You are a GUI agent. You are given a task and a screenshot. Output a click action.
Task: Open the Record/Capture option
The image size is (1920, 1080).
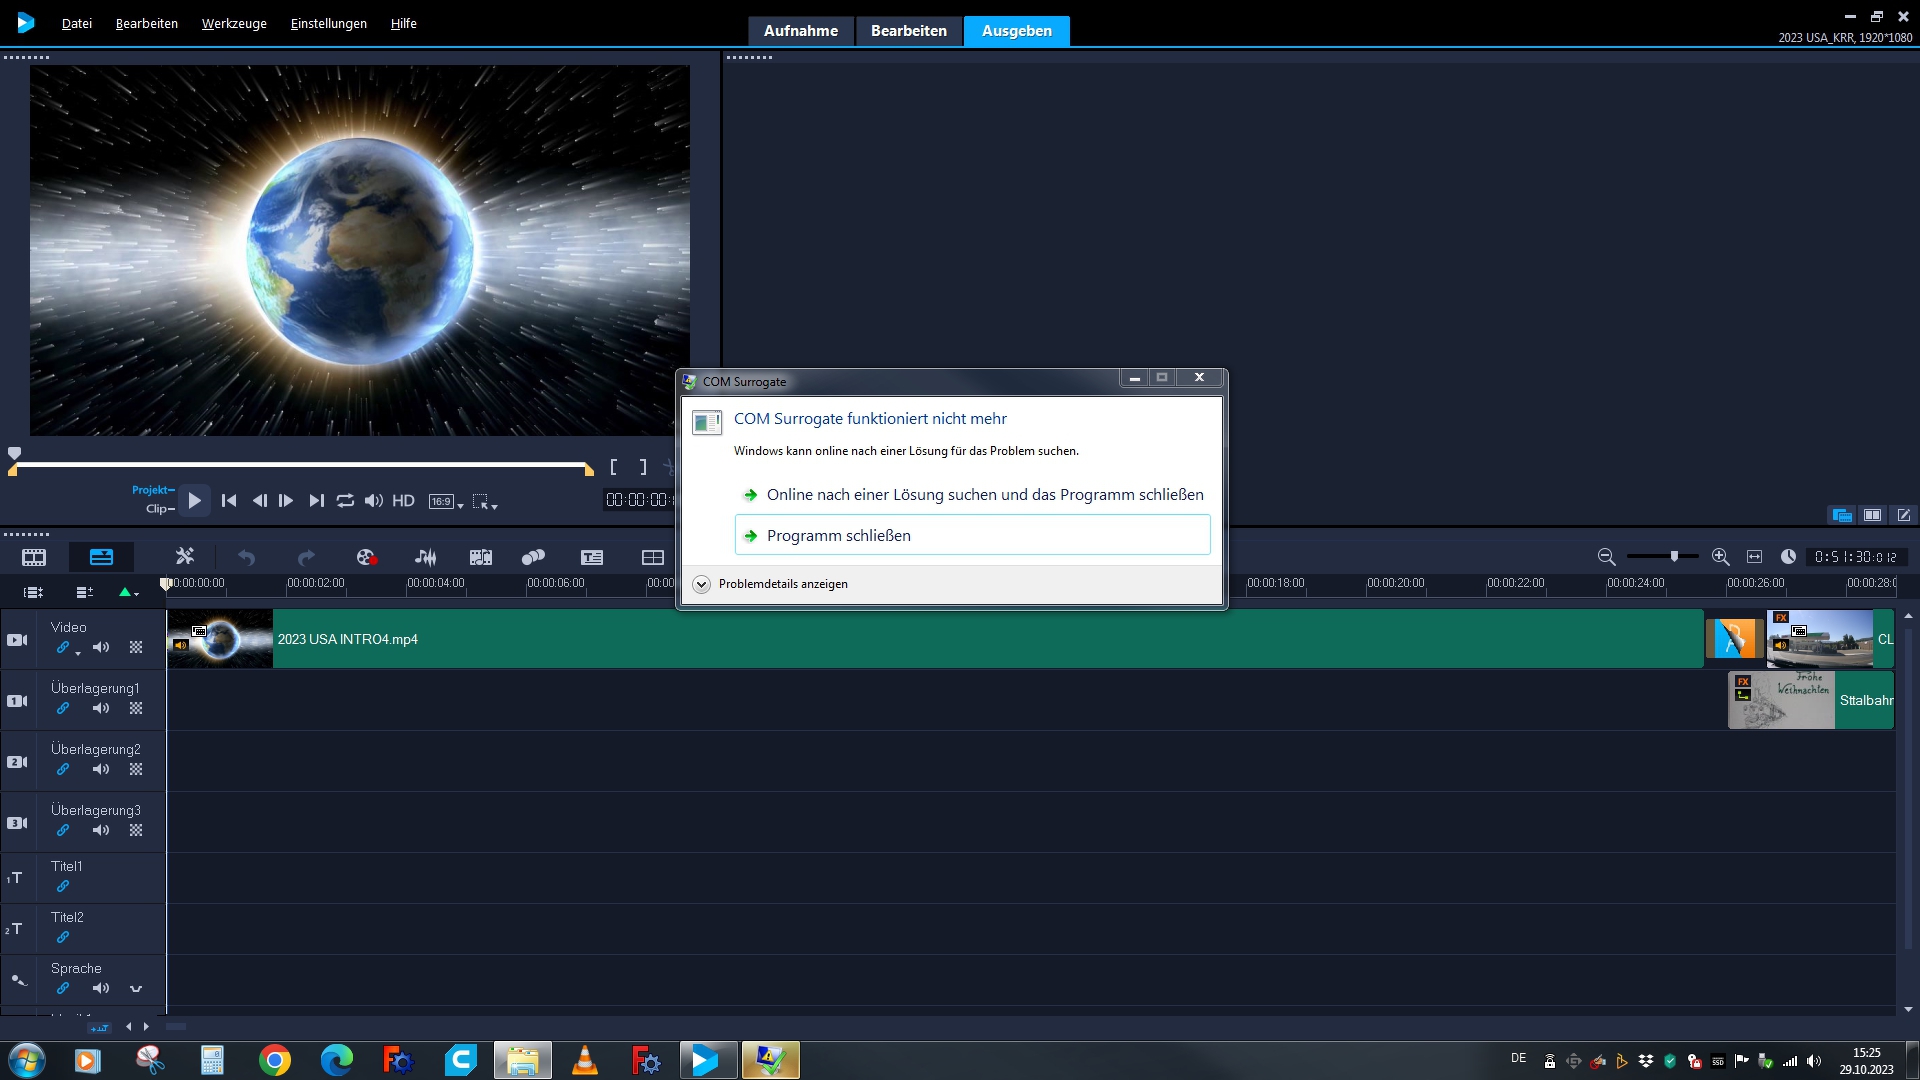(366, 557)
